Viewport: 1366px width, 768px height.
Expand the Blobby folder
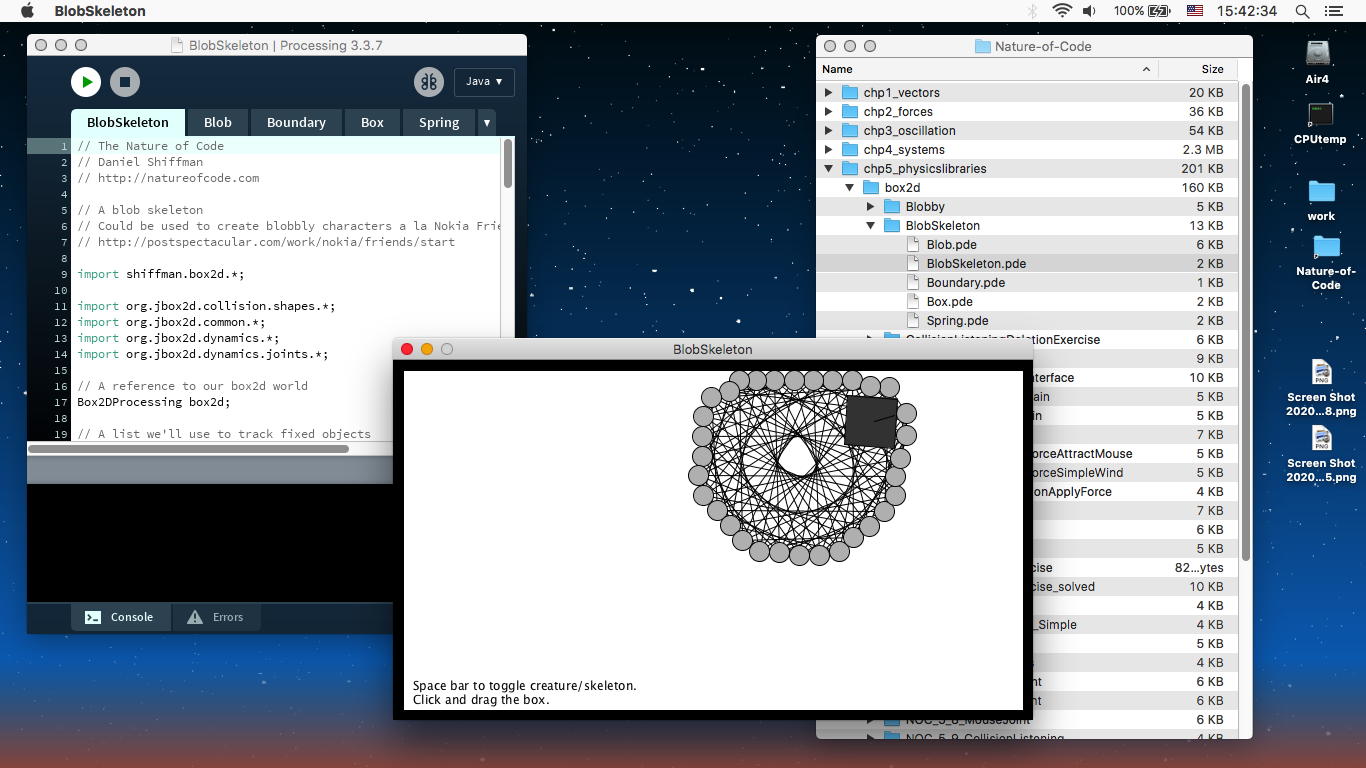pyautogui.click(x=870, y=207)
